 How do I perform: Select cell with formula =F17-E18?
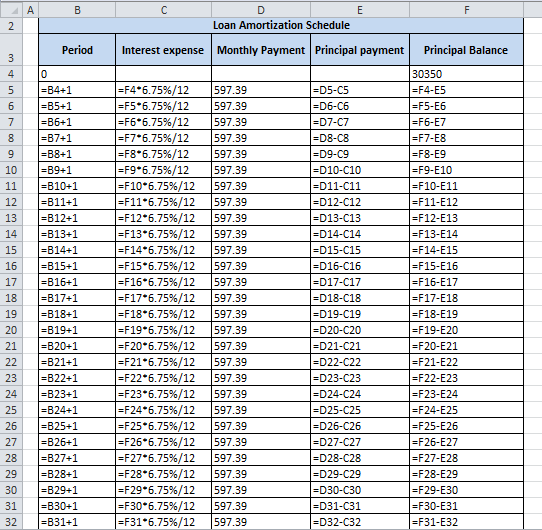coord(466,298)
